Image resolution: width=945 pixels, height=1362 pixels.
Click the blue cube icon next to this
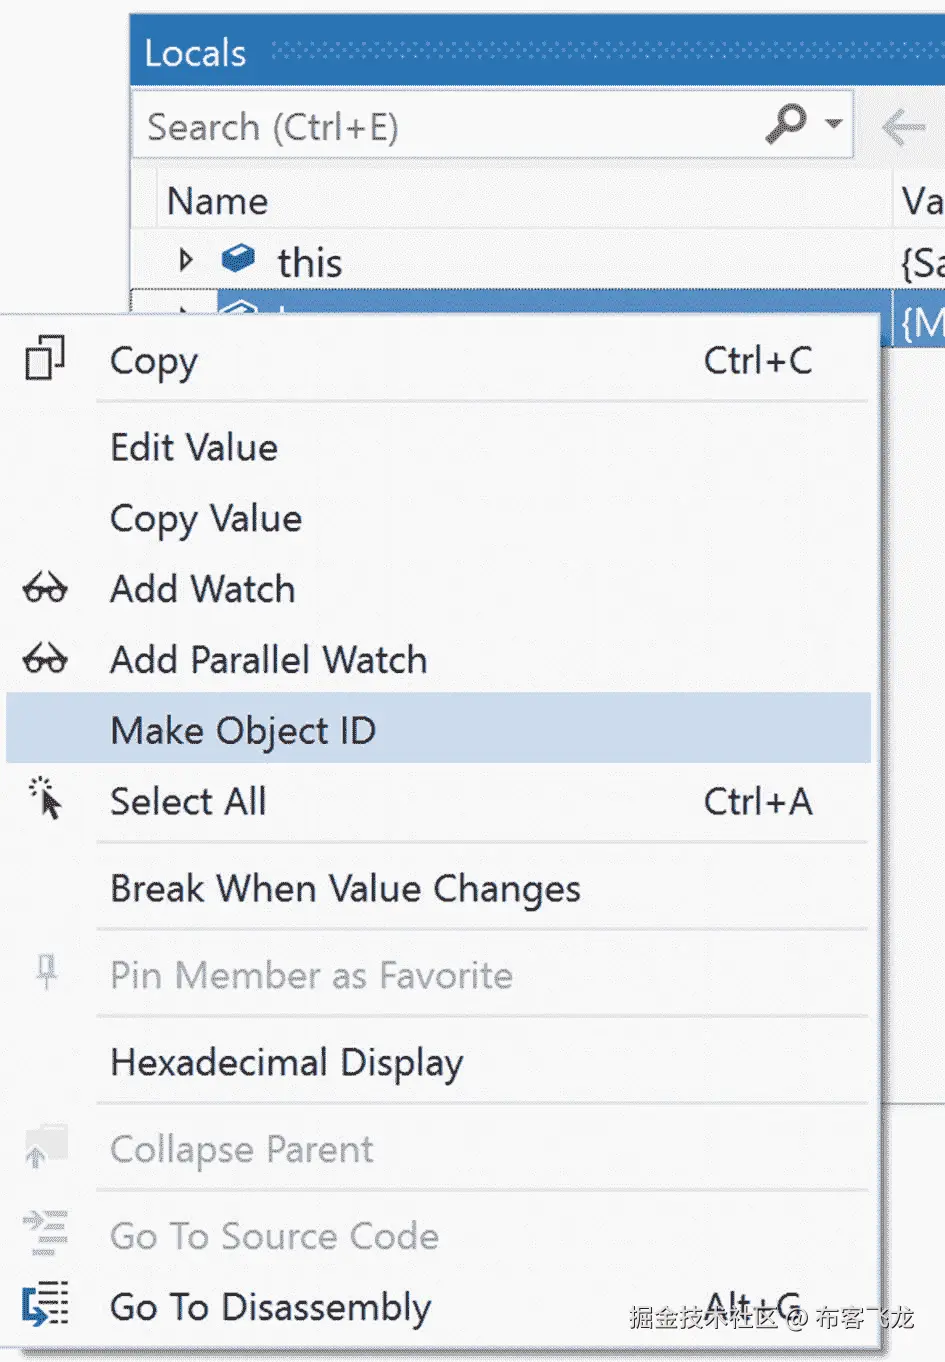(238, 259)
